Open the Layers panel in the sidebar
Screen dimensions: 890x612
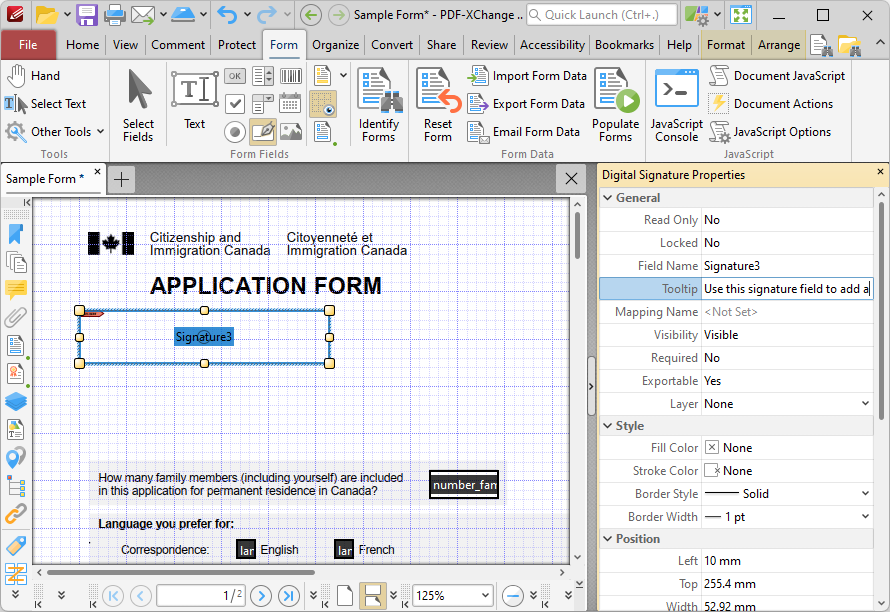14,401
